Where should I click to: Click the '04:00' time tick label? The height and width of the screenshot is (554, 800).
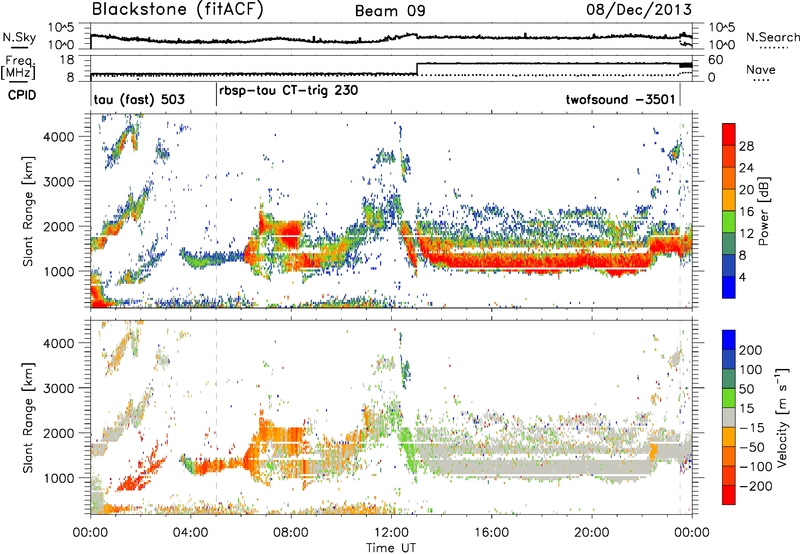pyautogui.click(x=191, y=533)
